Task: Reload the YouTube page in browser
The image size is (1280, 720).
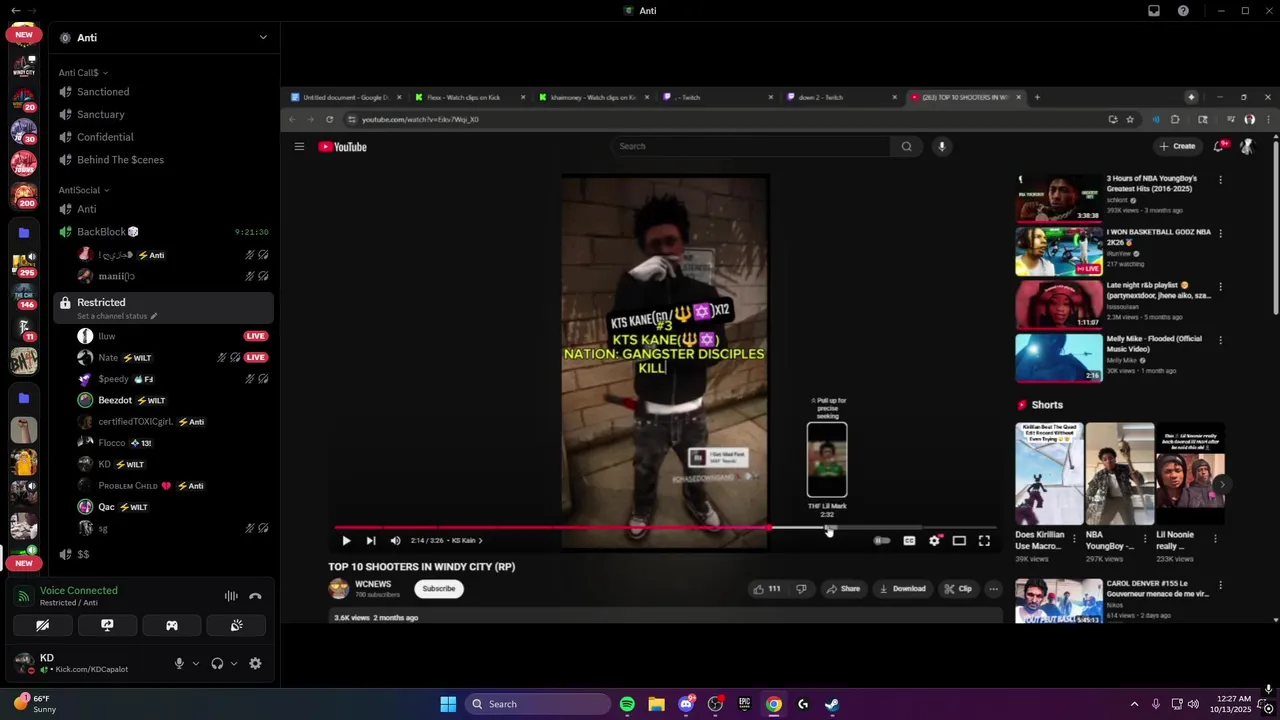Action: click(330, 119)
